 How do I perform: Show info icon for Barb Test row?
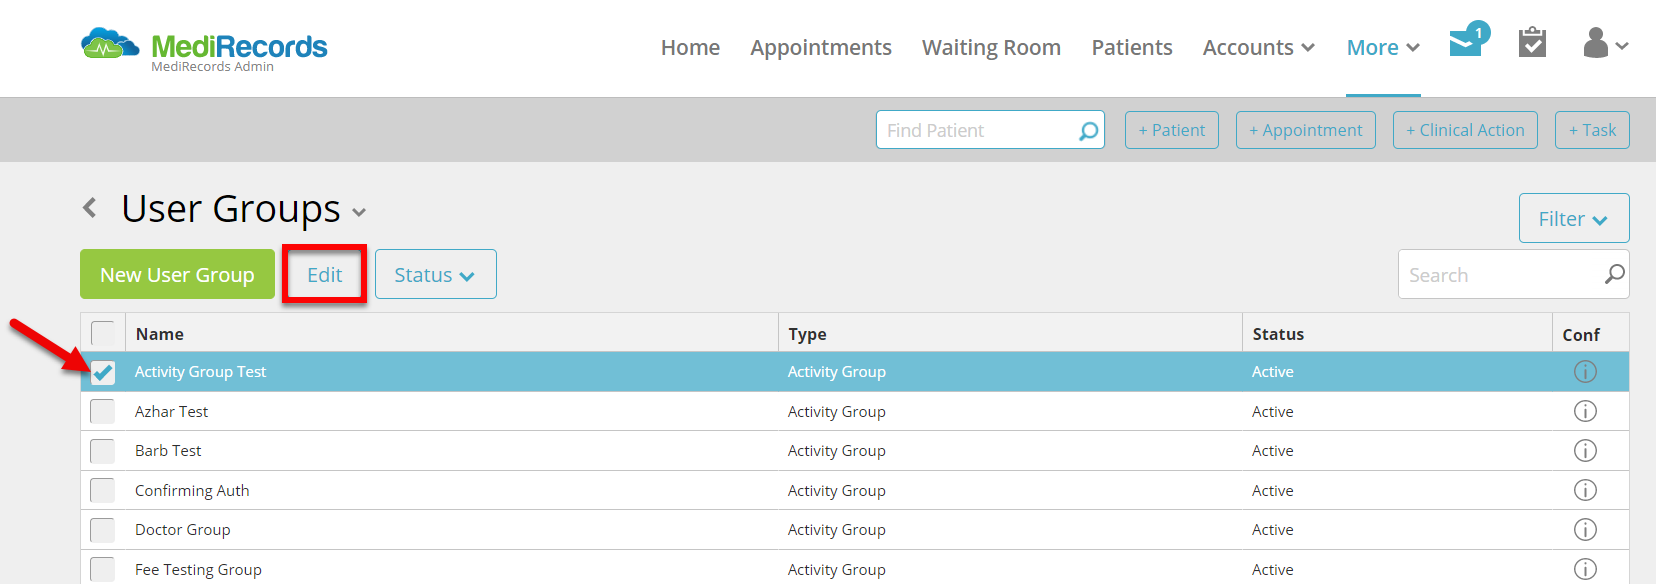click(x=1585, y=451)
